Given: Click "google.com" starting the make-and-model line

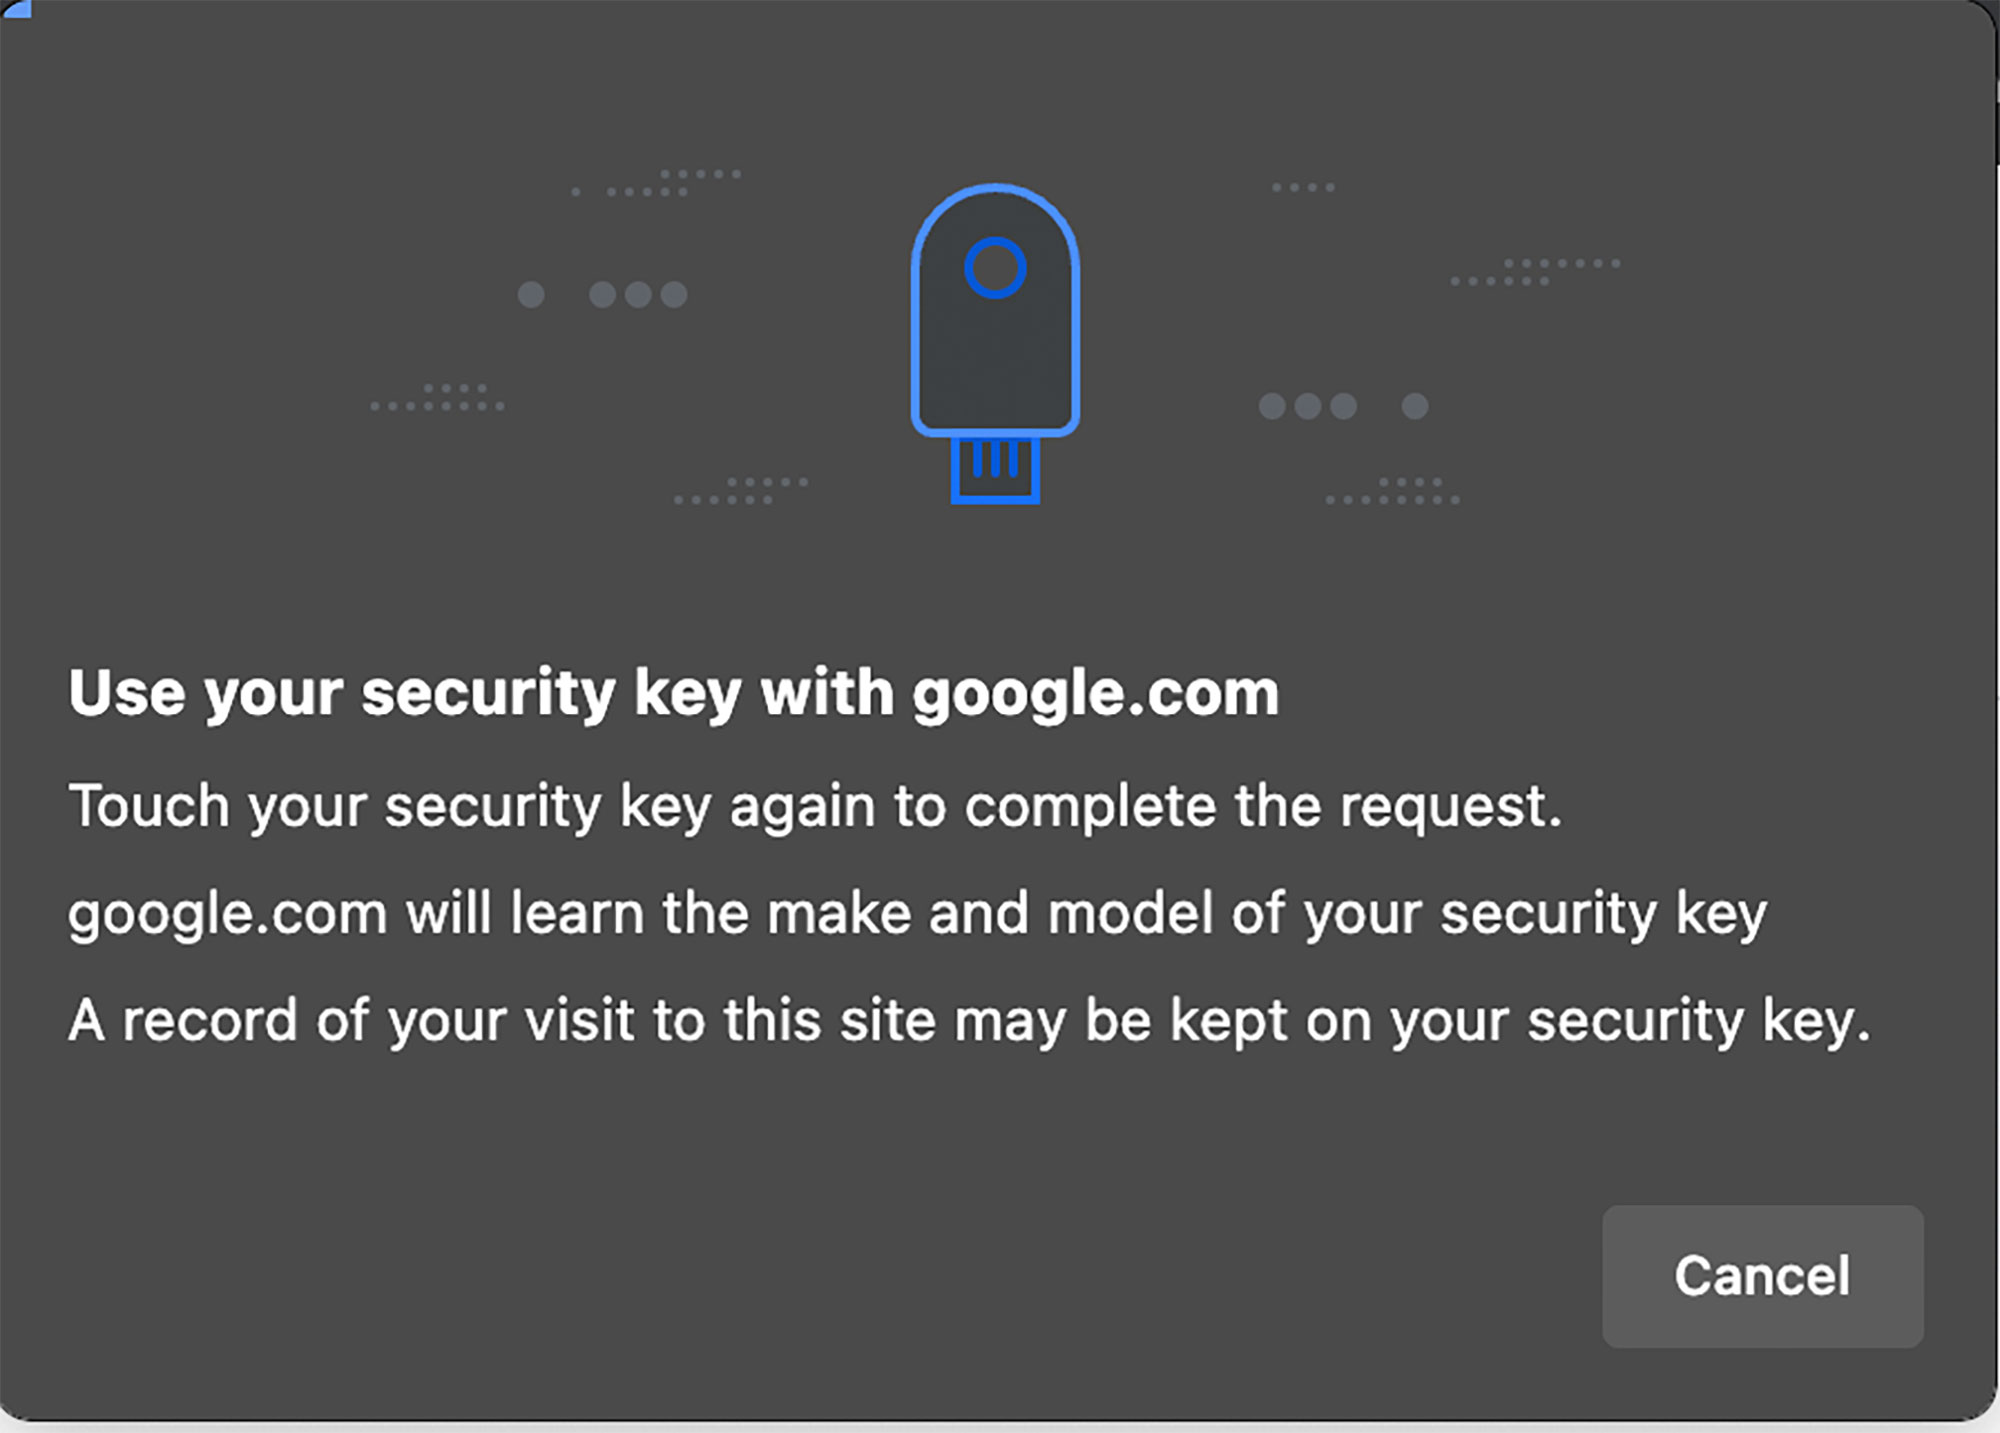Looking at the screenshot, I should tap(227, 913).
